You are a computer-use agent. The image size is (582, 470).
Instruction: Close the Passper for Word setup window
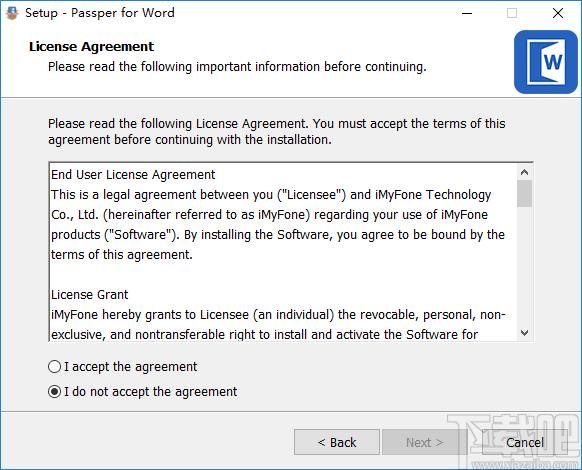pyautogui.click(x=558, y=13)
